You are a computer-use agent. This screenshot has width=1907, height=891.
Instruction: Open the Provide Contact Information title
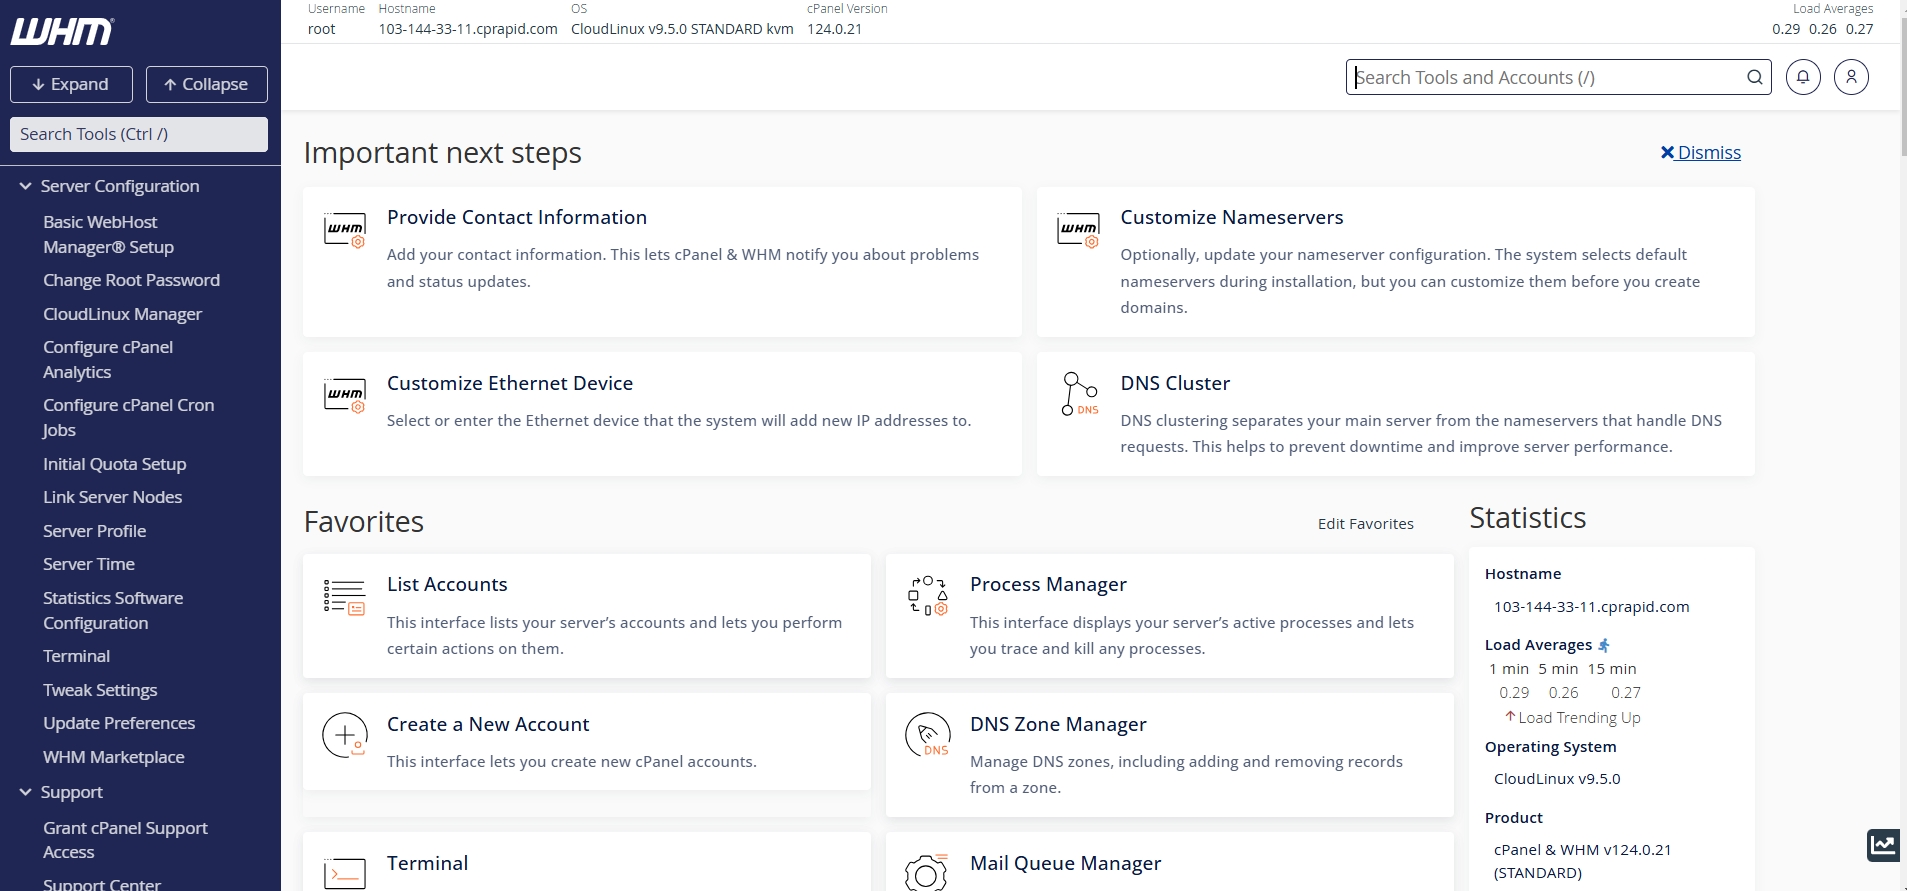tap(517, 217)
